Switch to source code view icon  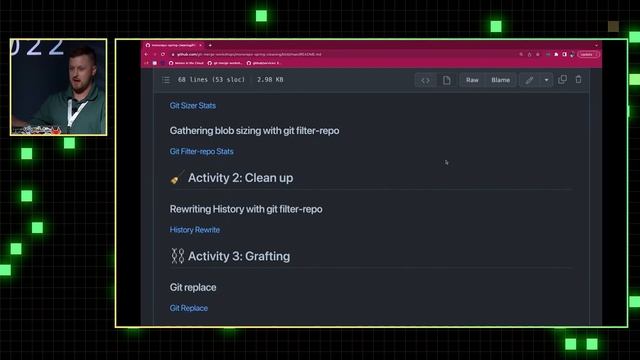click(425, 80)
